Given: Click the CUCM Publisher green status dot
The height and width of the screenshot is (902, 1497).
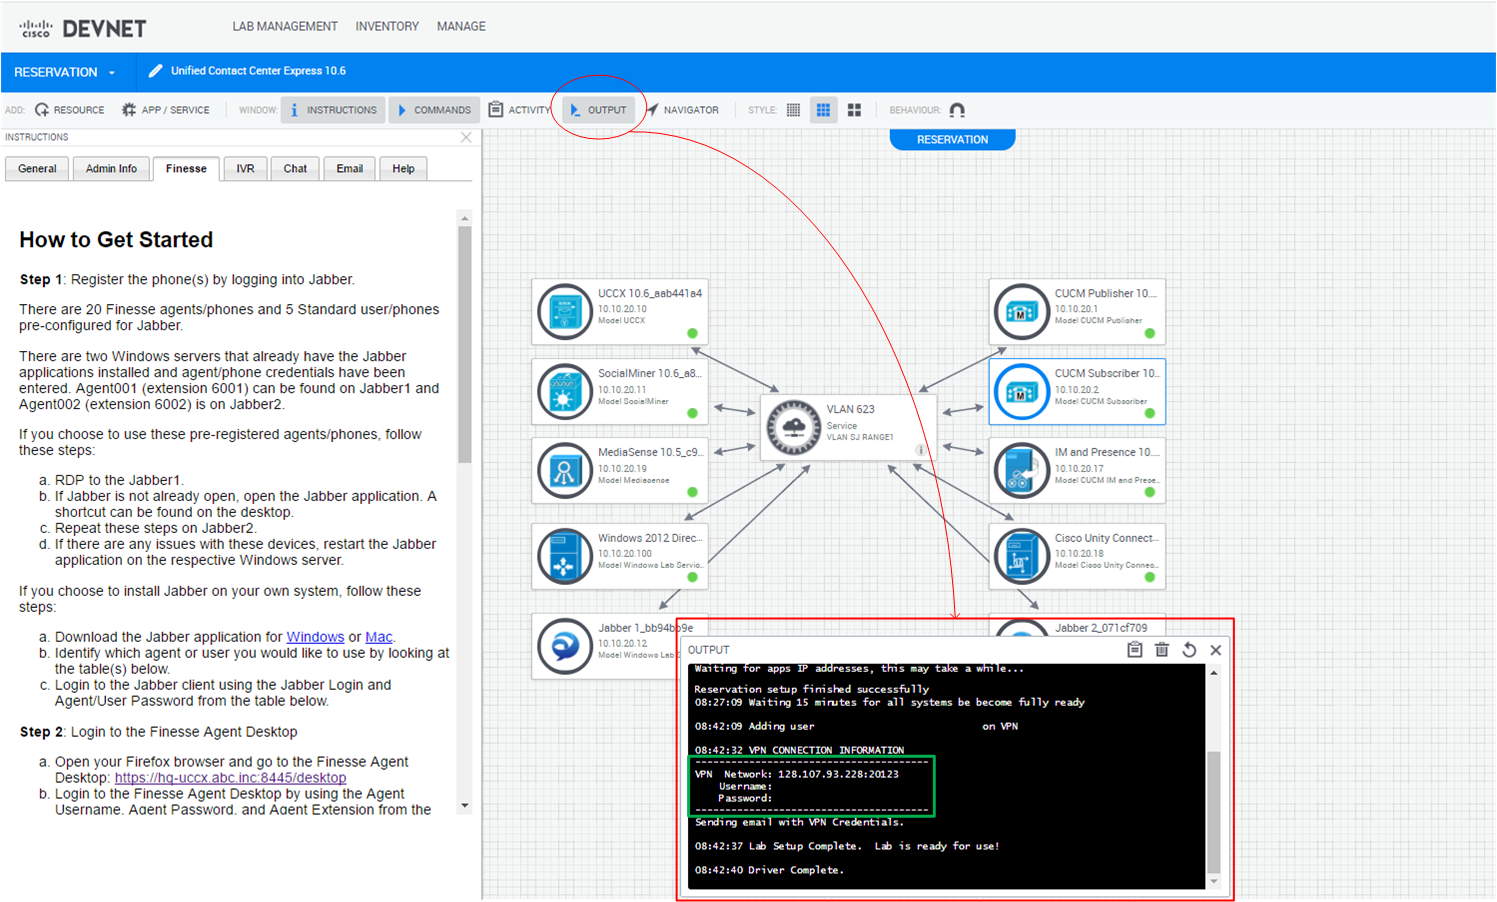Looking at the screenshot, I should click(1150, 333).
